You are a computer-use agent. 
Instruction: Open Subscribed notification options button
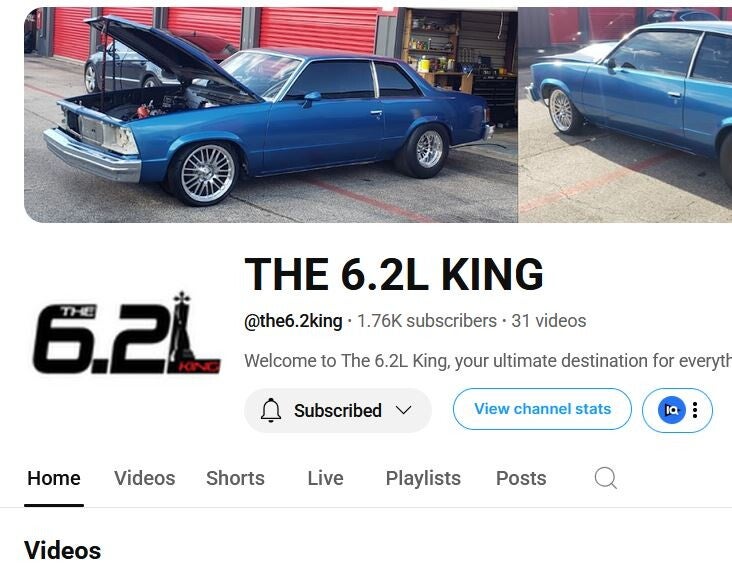[338, 411]
